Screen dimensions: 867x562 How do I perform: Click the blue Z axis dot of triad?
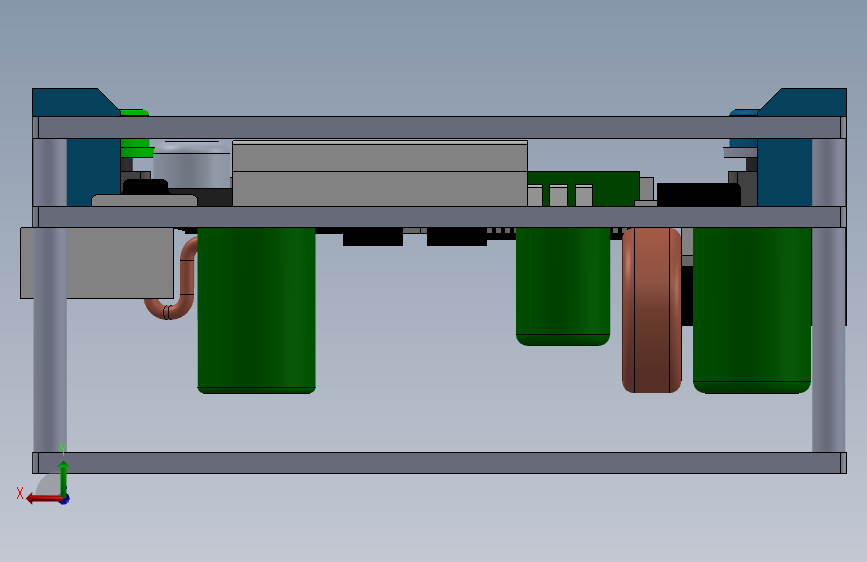point(65,499)
